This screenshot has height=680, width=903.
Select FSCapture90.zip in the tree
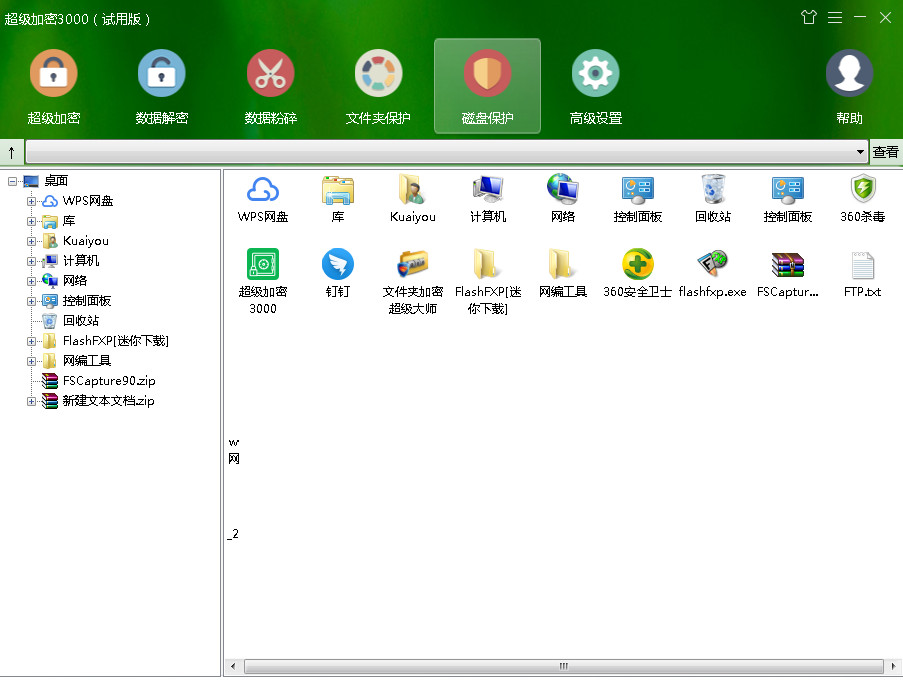(109, 381)
